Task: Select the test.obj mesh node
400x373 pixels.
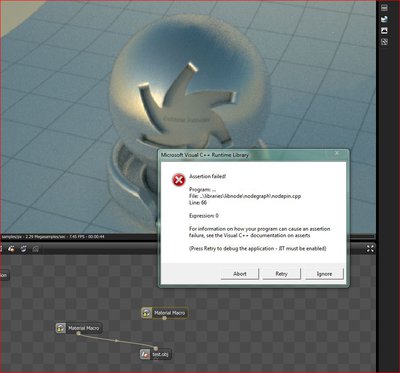Action: (x=155, y=354)
